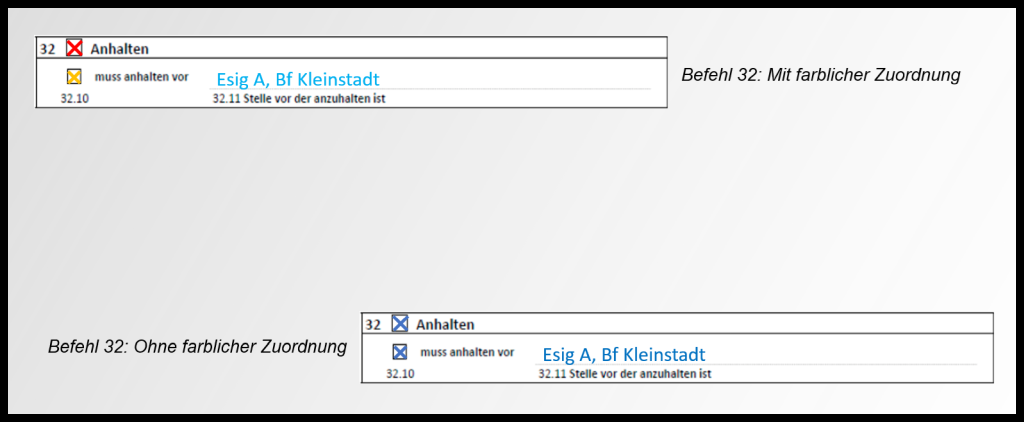Viewport: 1024px width, 422px height.
Task: Click caption 'Befehl 32: Mit farblicher Zuordnung'
Action: [x=820, y=75]
